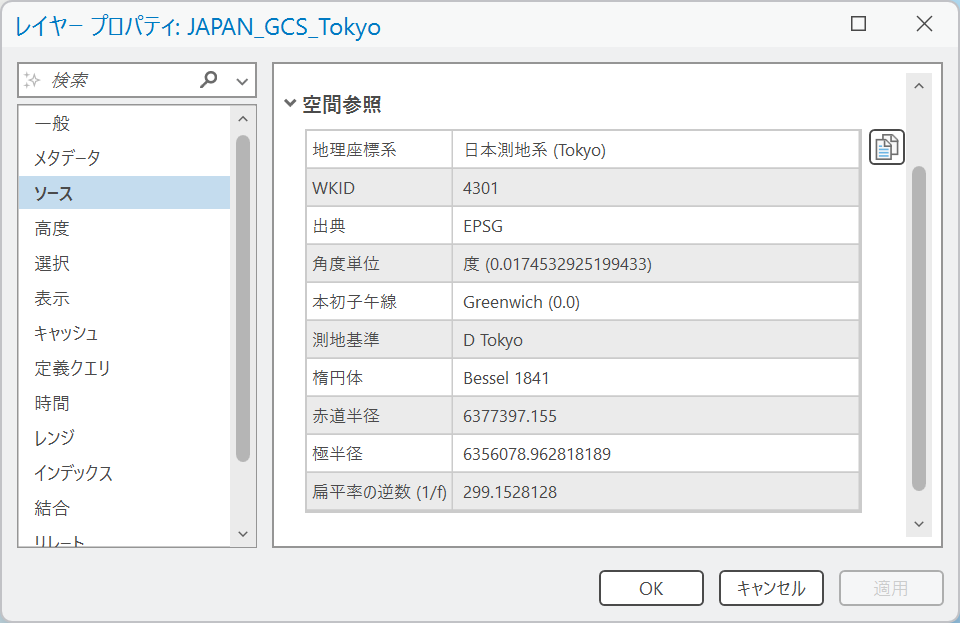Click the search magnifier icon
The height and width of the screenshot is (623, 960).
click(209, 80)
